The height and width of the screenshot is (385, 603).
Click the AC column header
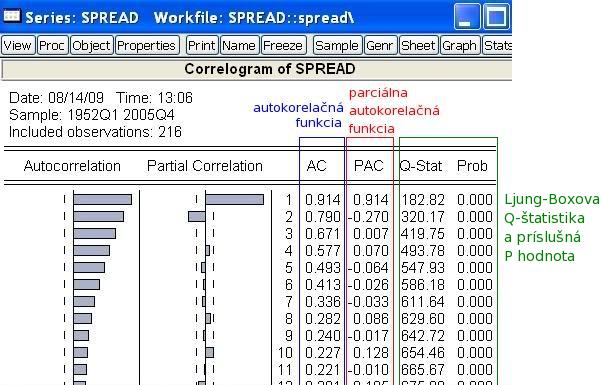pyautogui.click(x=316, y=166)
